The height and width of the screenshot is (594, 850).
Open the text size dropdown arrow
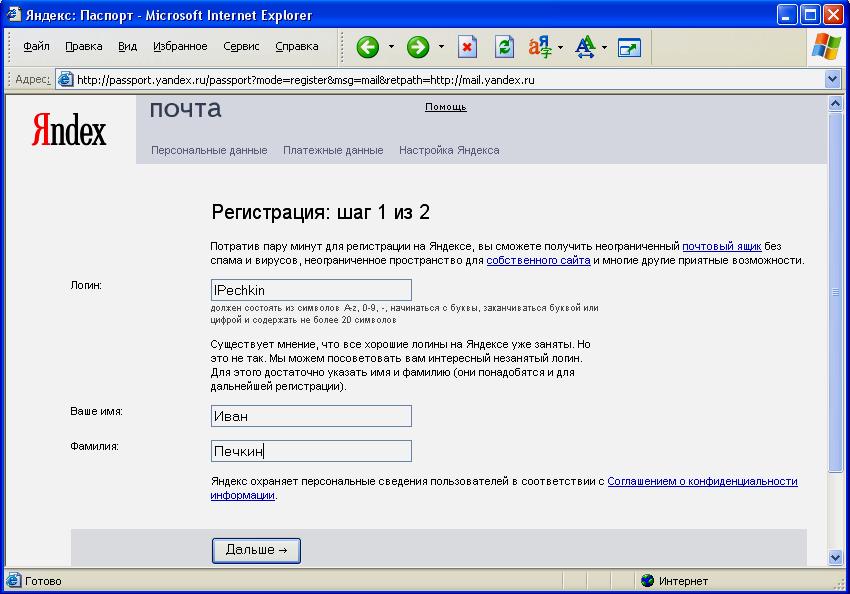point(604,47)
